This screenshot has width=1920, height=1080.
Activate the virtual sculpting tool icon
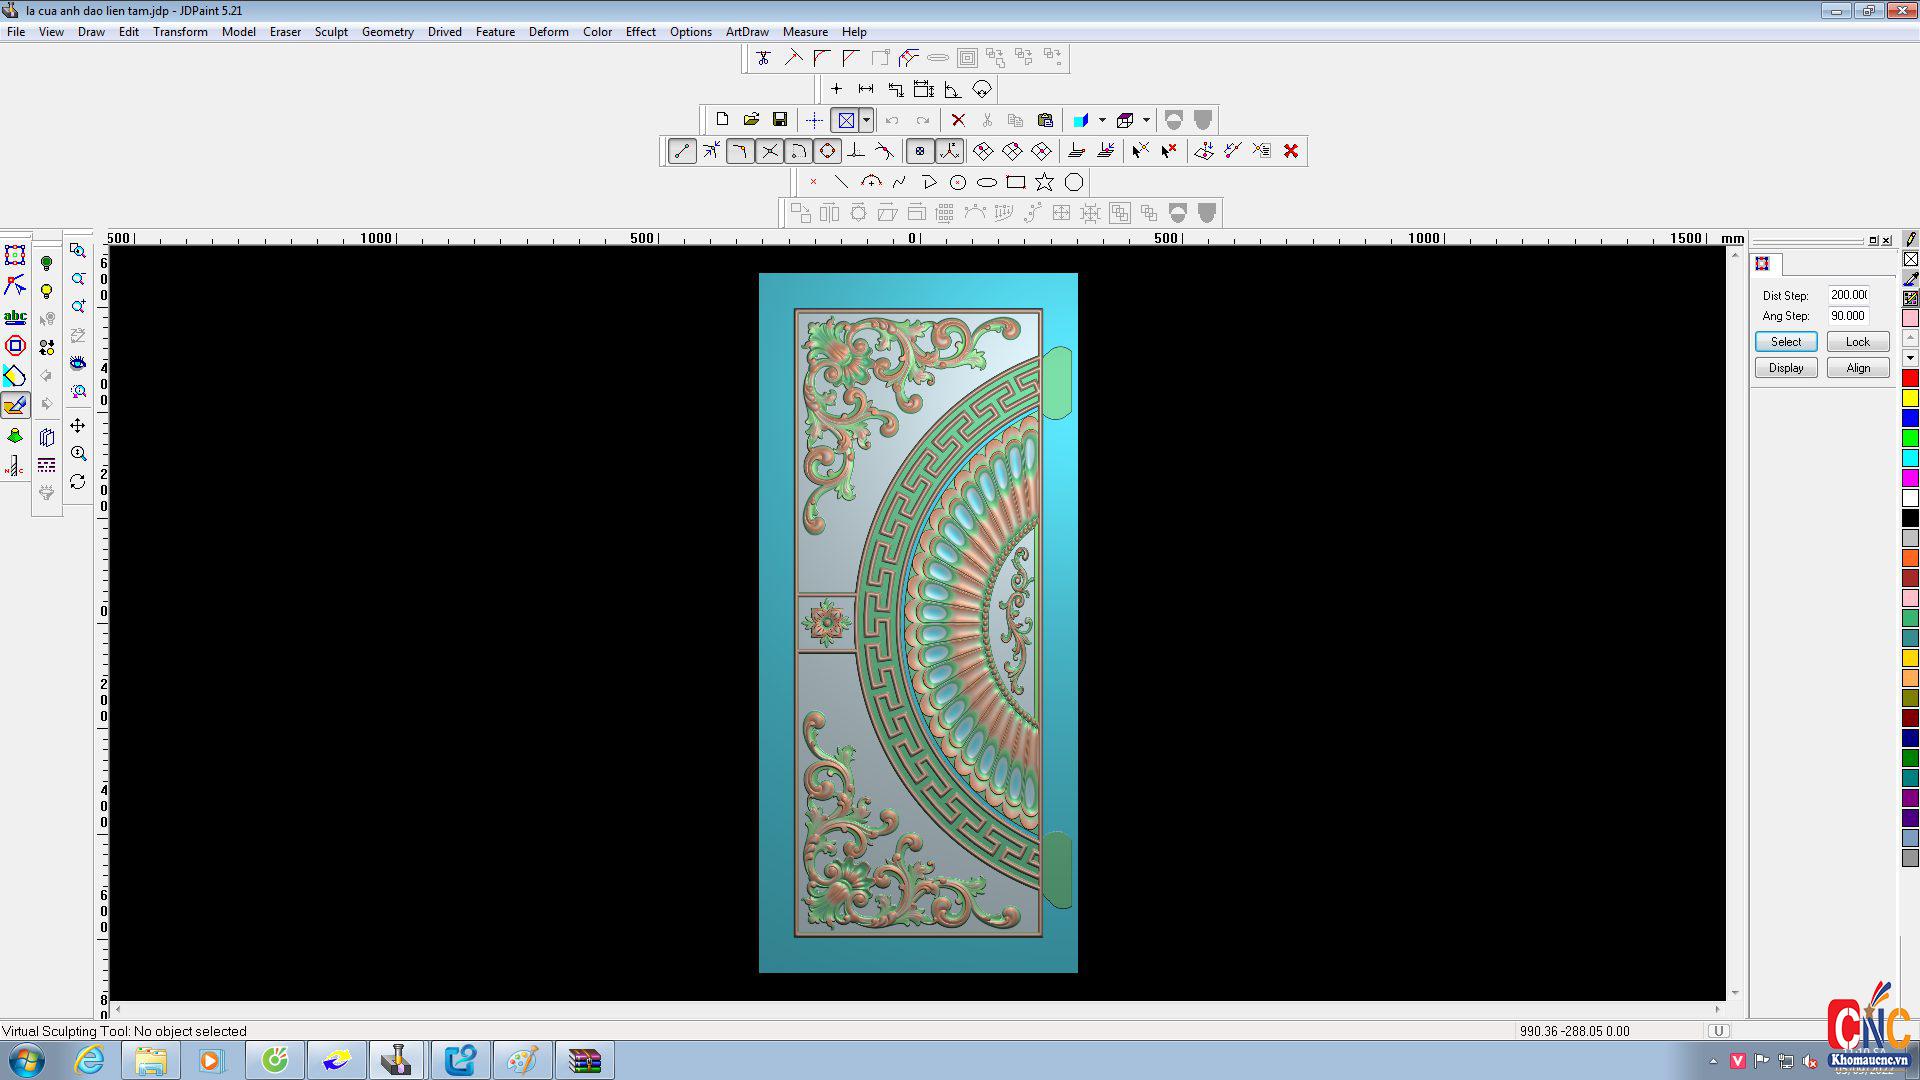point(15,405)
